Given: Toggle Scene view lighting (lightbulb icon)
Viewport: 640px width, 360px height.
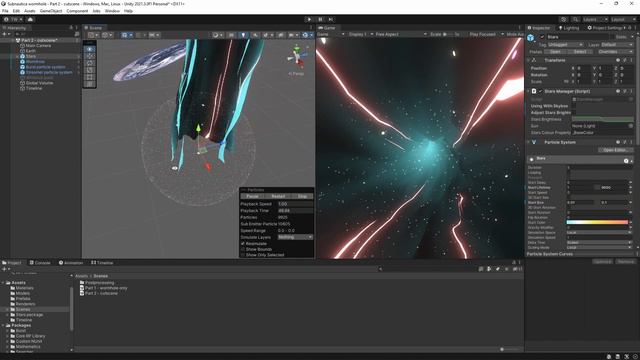Looking at the screenshot, I should [x=243, y=35].
